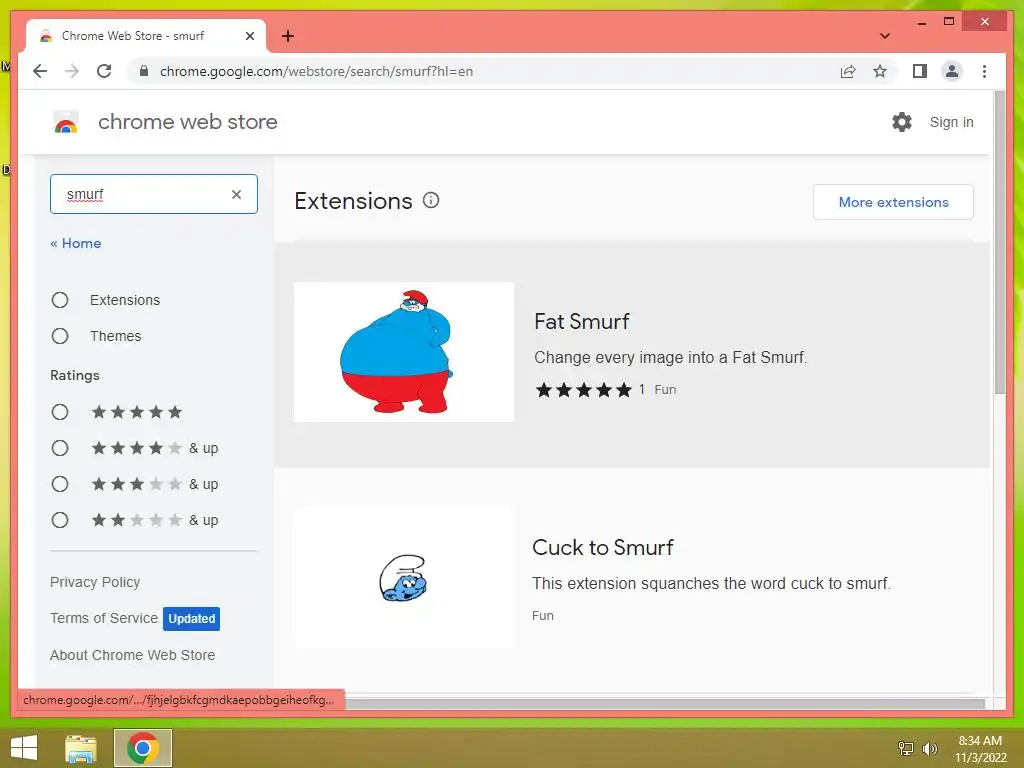View site security padlock info

coord(144,71)
